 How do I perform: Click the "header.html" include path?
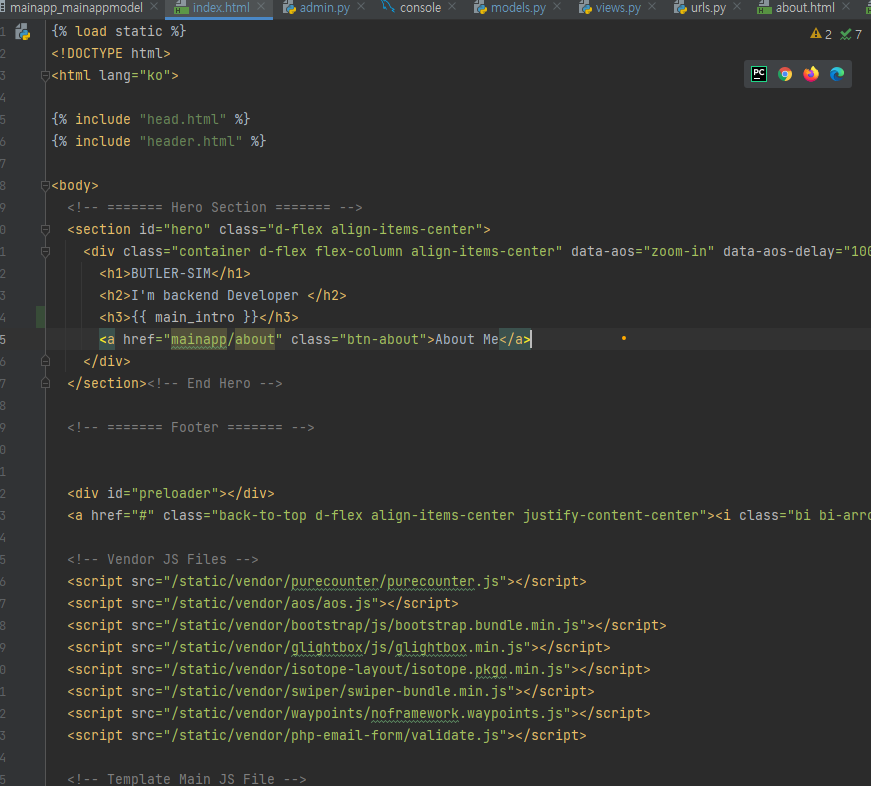pos(191,141)
